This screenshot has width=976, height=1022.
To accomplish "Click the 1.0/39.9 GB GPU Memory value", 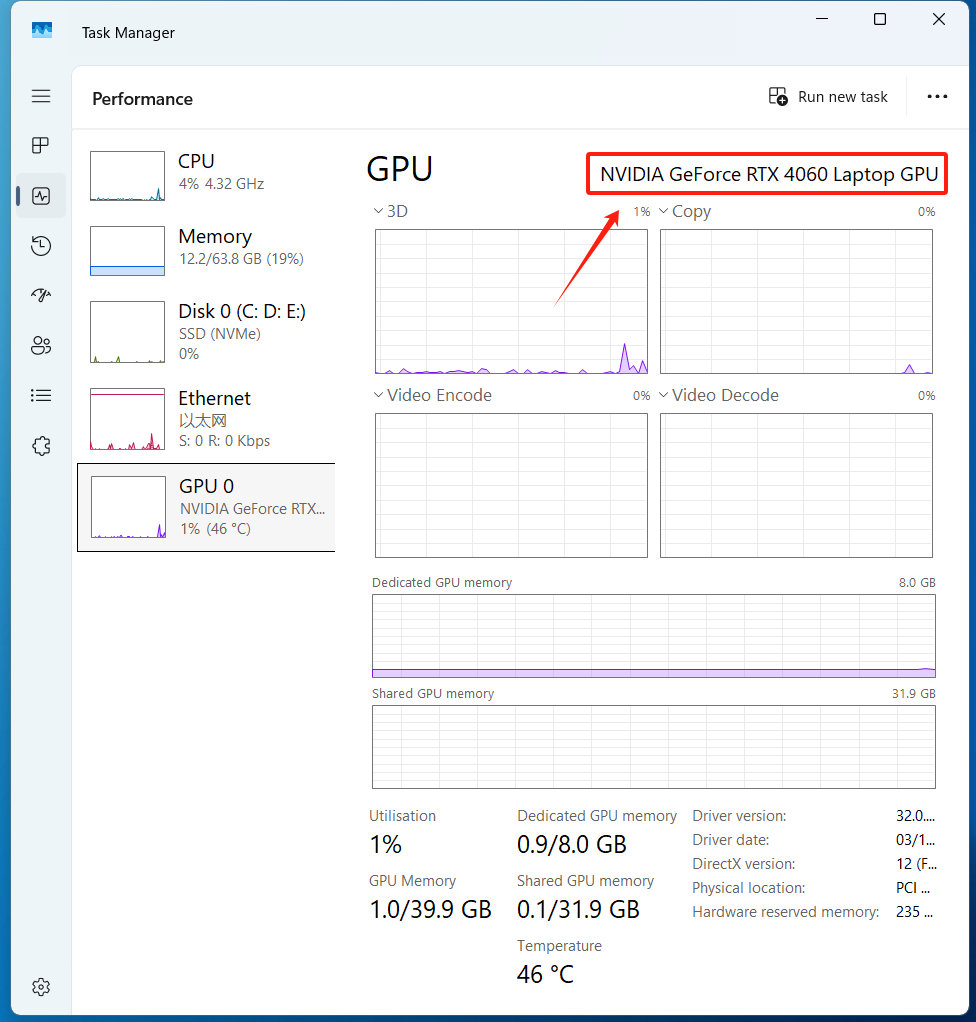I will point(430,909).
